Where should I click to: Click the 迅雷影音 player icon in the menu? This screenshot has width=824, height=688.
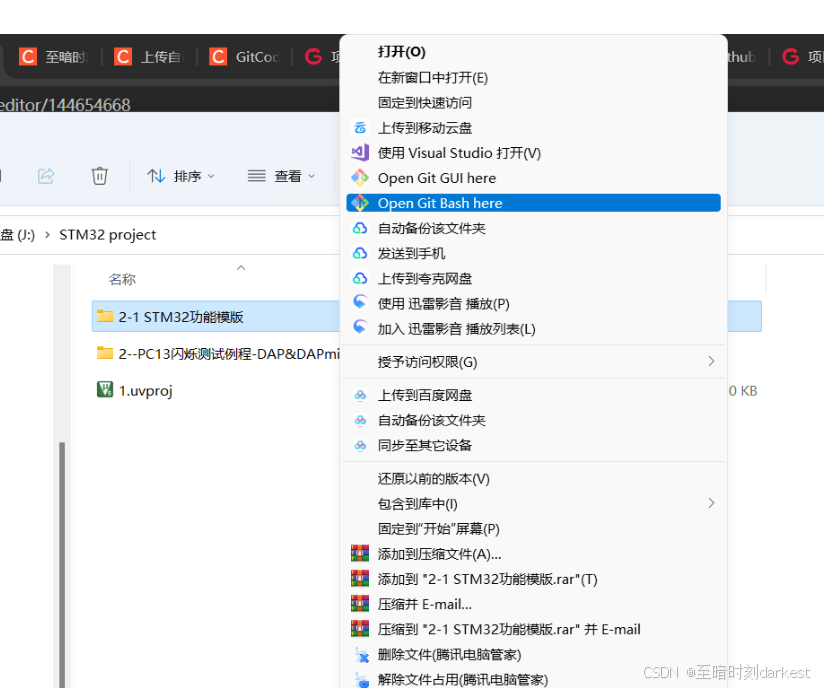pos(361,303)
